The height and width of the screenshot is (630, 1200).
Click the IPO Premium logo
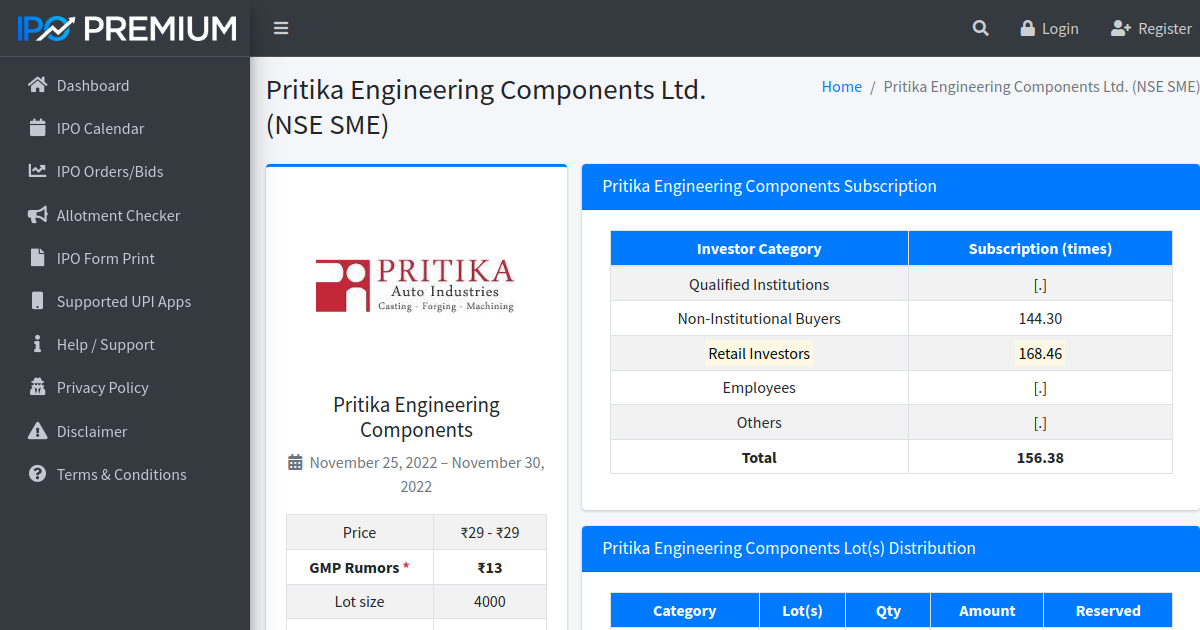(125, 28)
